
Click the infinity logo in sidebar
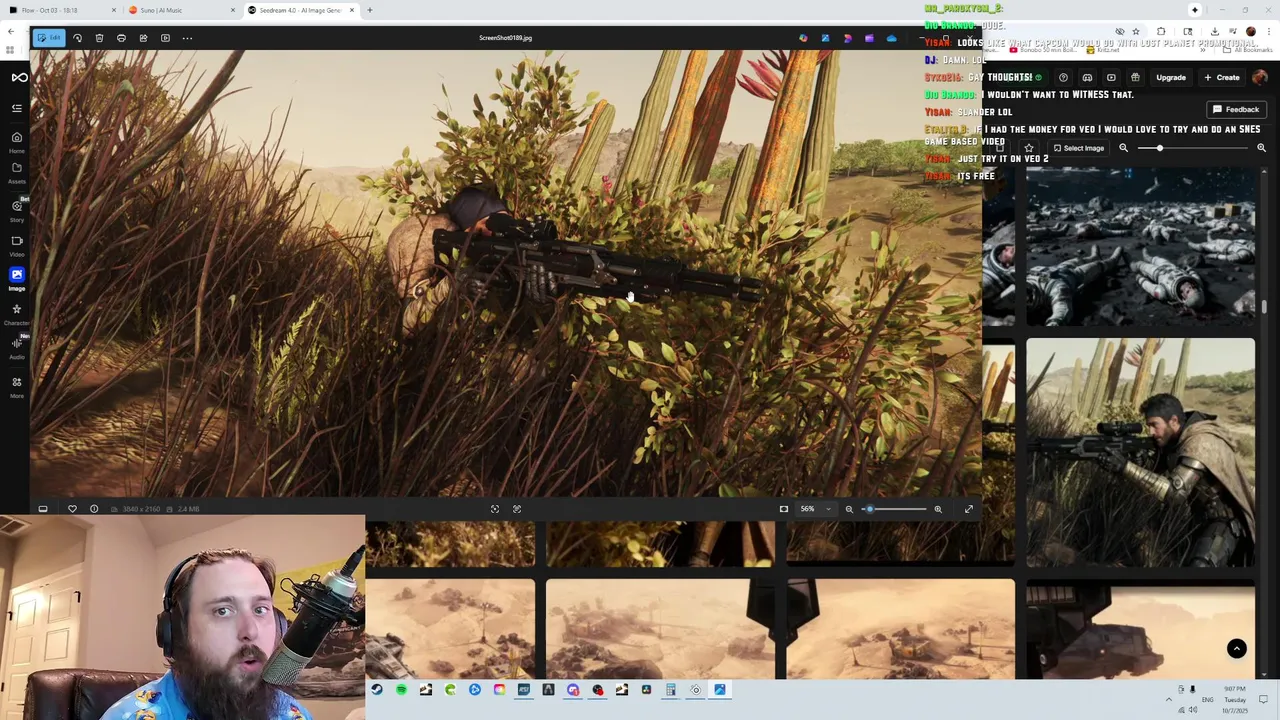click(x=19, y=77)
